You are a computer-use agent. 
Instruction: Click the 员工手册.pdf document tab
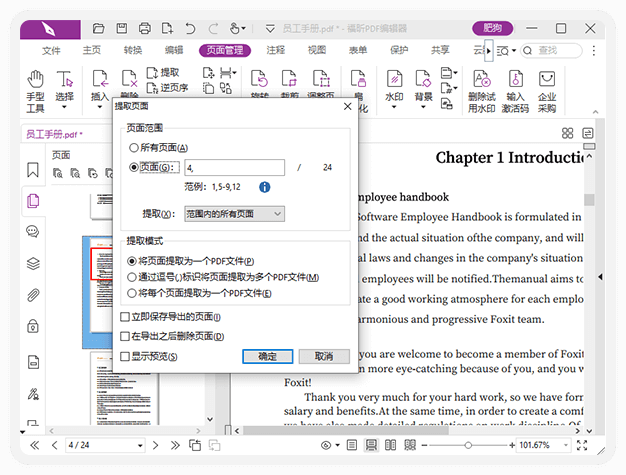54,134
